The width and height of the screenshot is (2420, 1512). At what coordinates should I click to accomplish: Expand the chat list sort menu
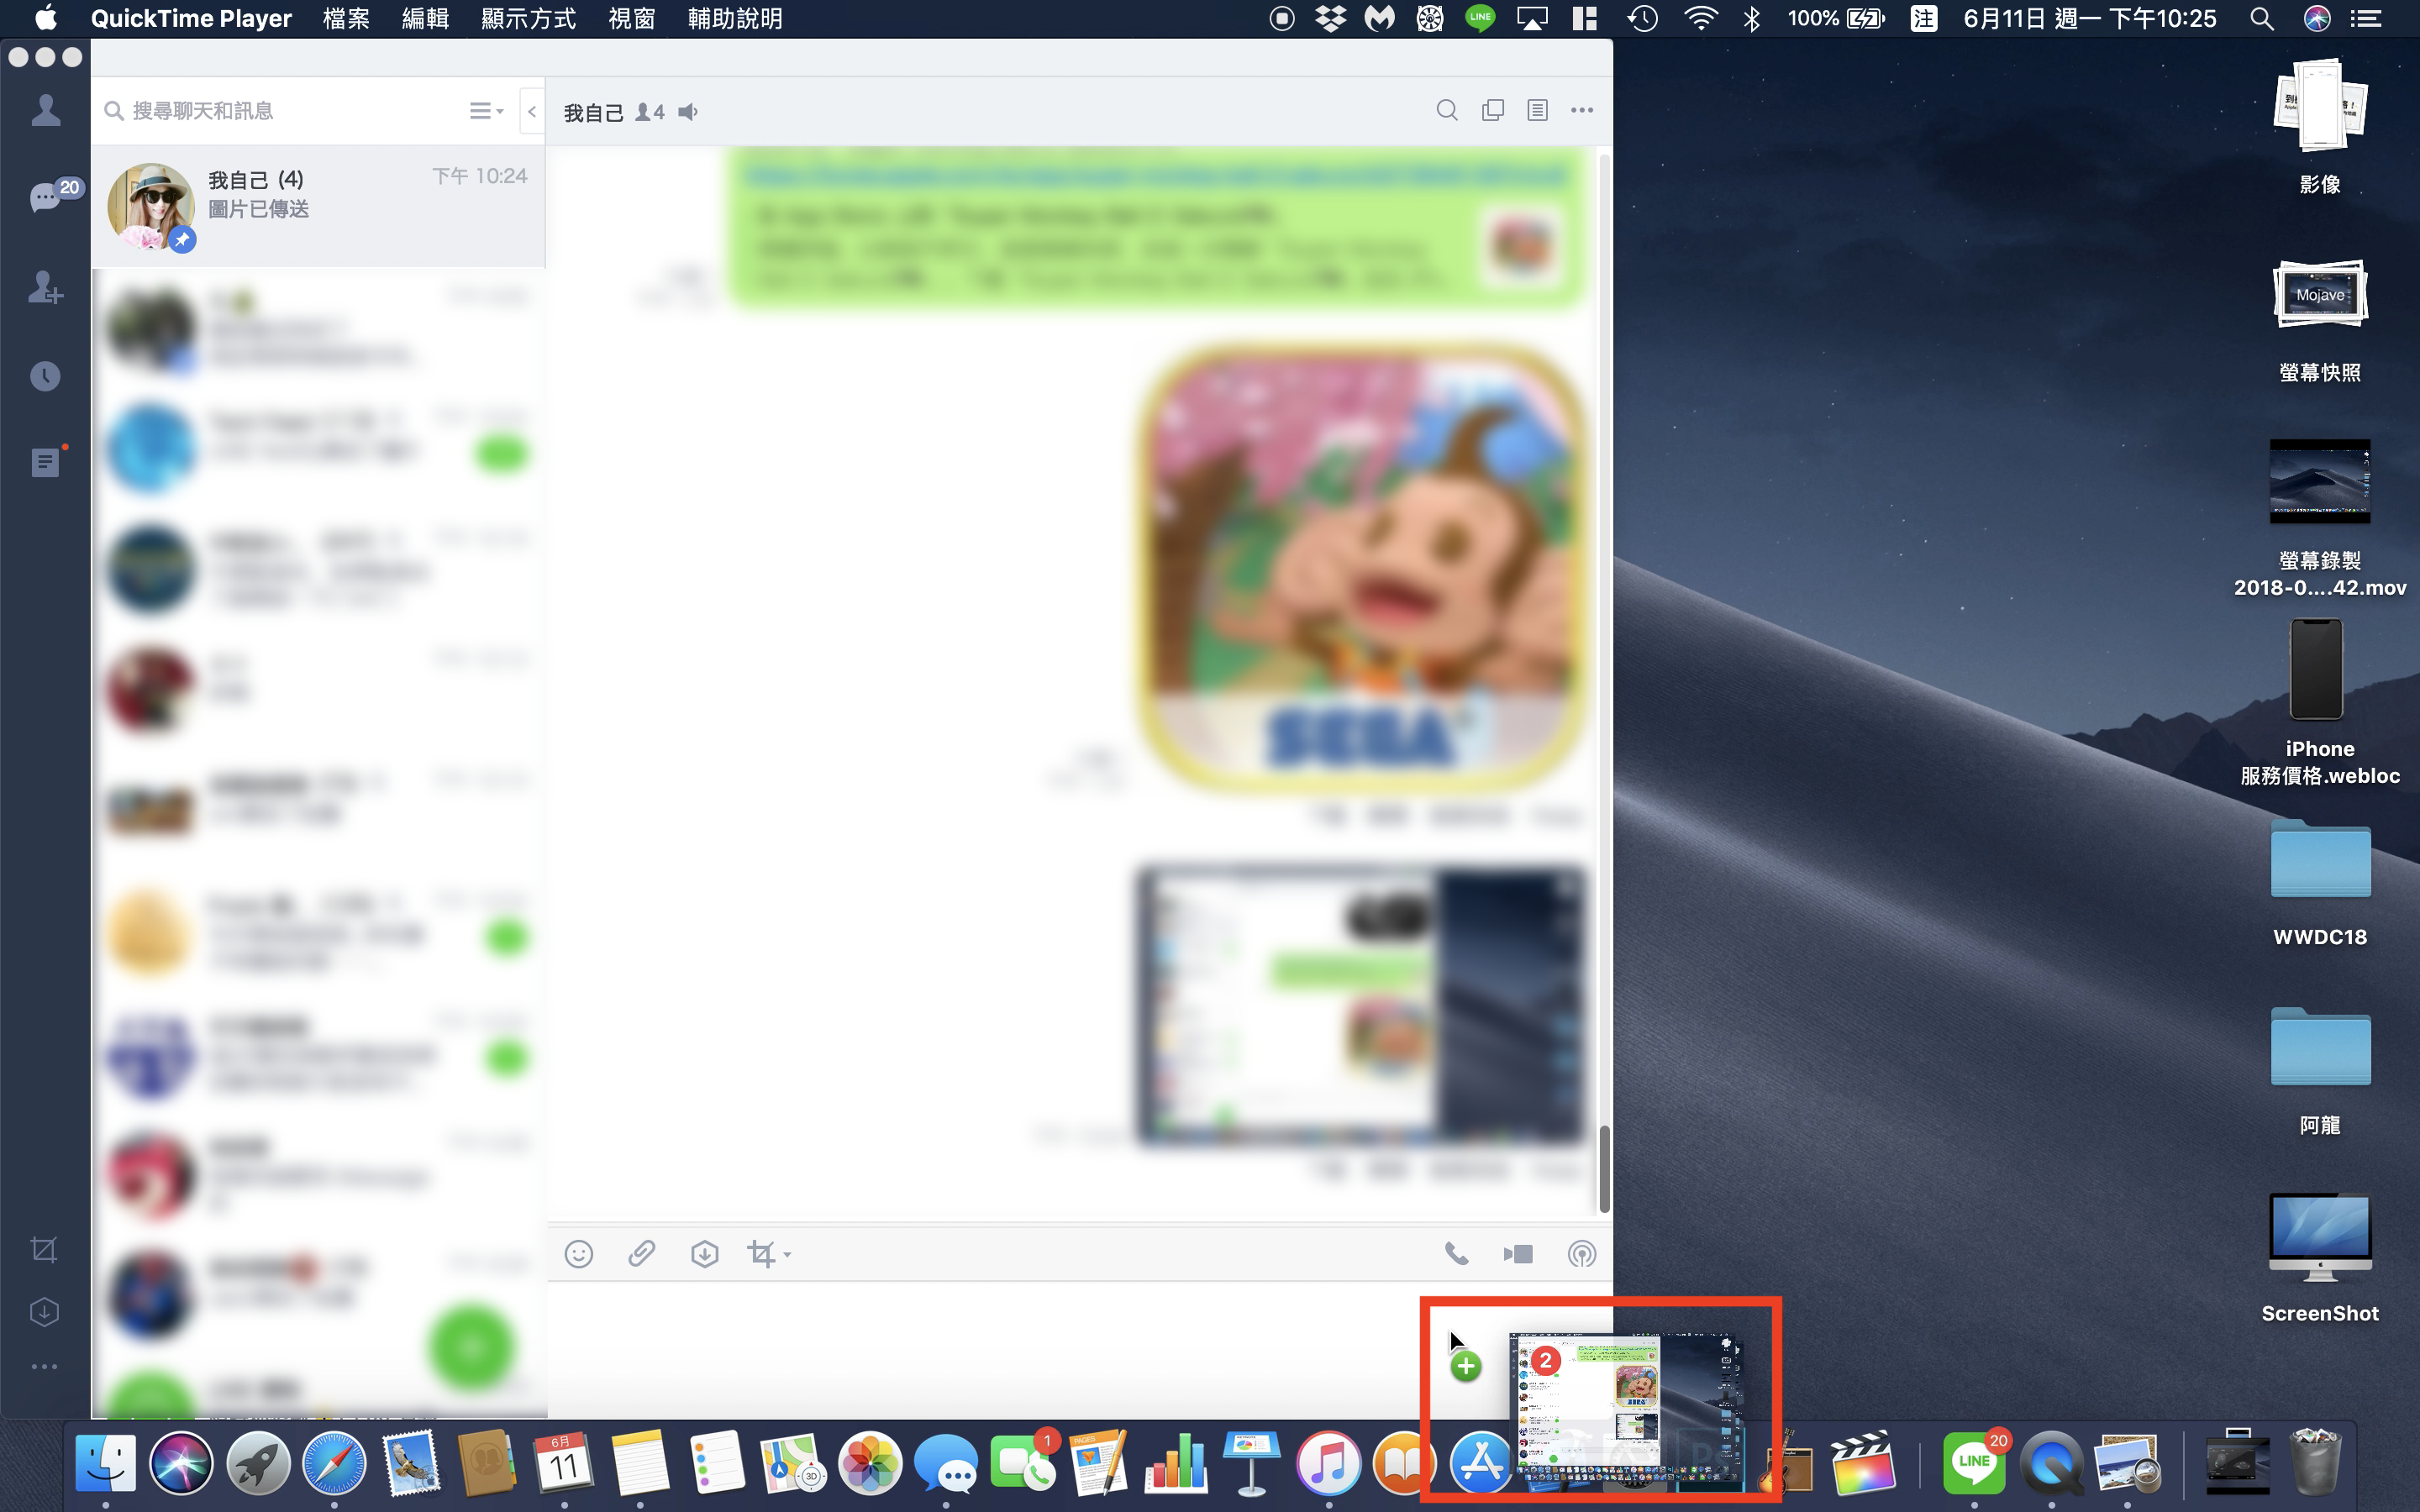(486, 111)
